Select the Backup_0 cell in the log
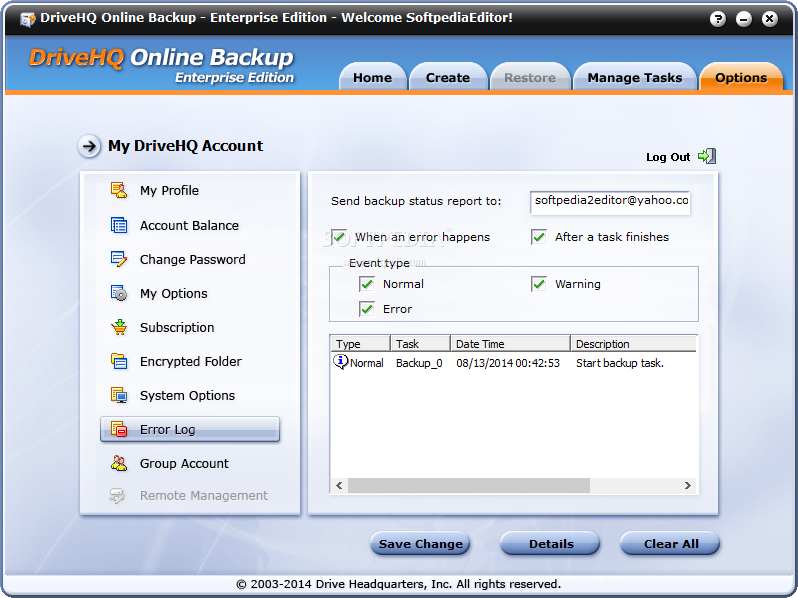 (x=419, y=363)
